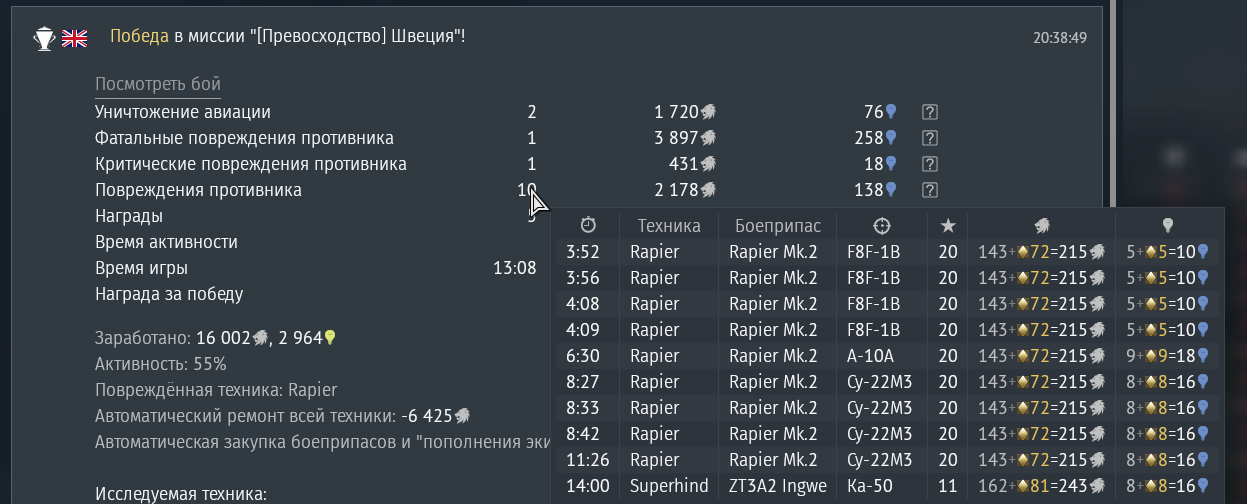Image resolution: width=1247 pixels, height=504 pixels.
Task: Click the British flag icon
Action: [74, 38]
